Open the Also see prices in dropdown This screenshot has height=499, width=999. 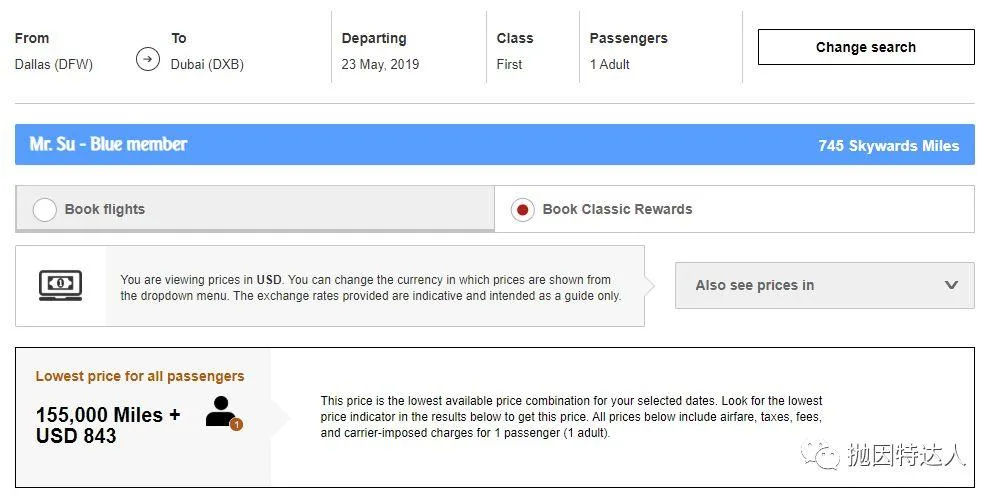click(x=824, y=286)
